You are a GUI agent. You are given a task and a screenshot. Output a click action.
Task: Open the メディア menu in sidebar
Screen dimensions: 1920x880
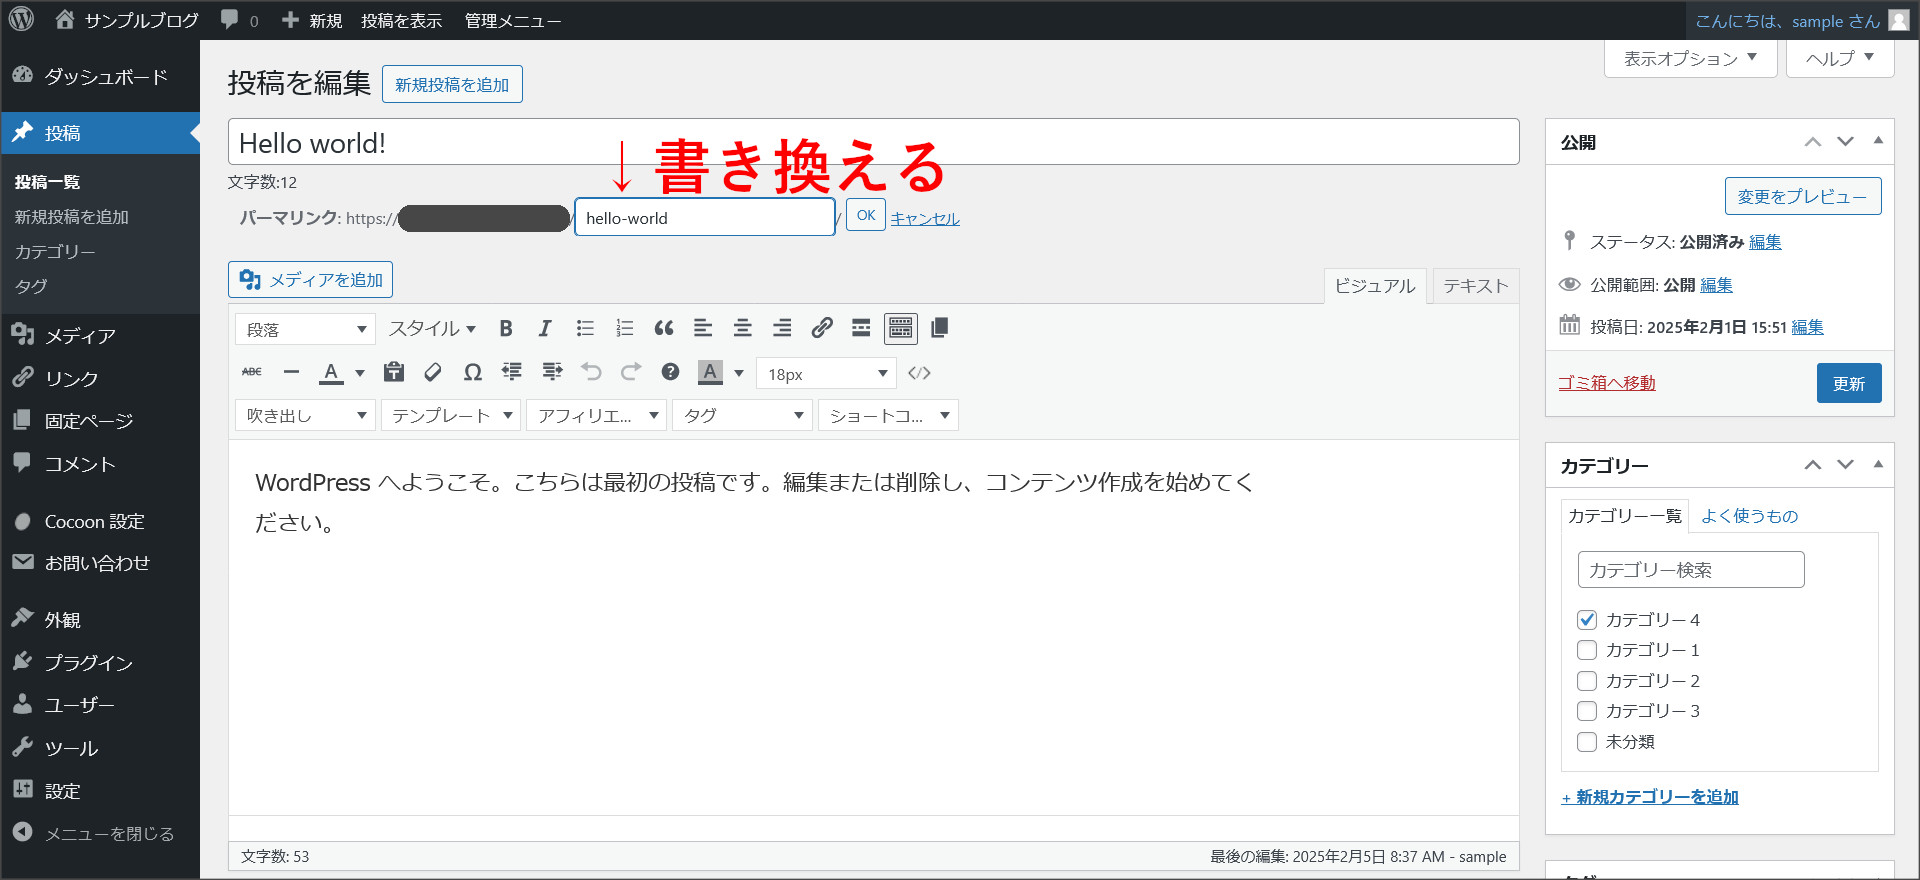(x=80, y=336)
